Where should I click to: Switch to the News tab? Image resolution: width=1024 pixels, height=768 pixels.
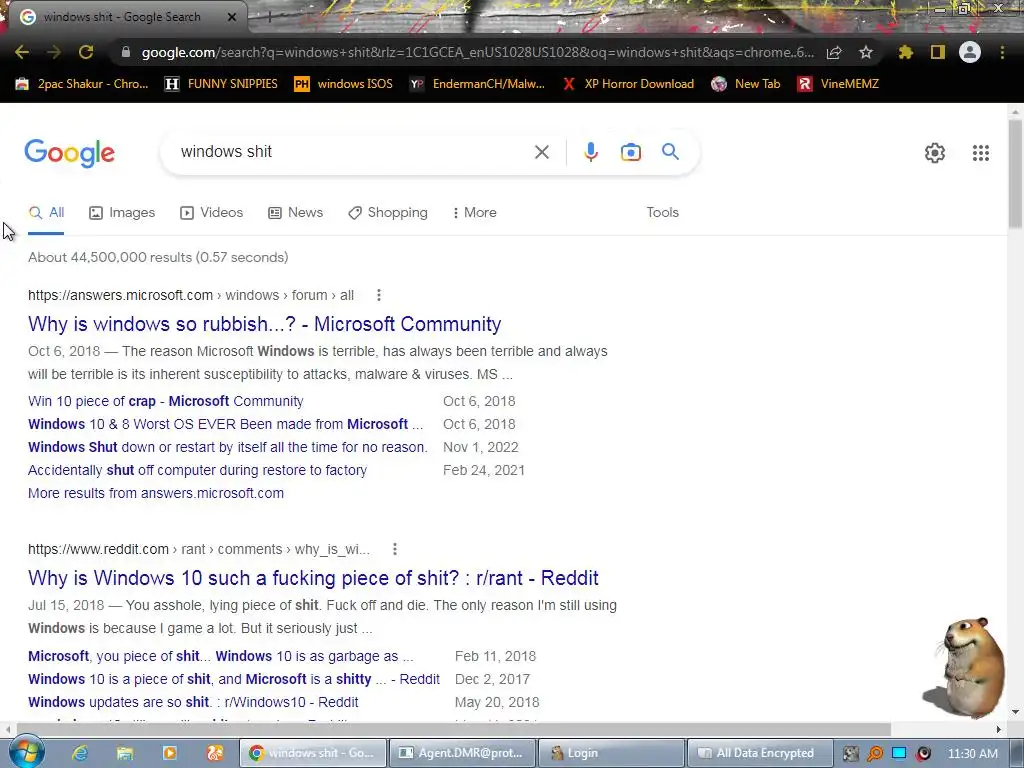point(296,213)
